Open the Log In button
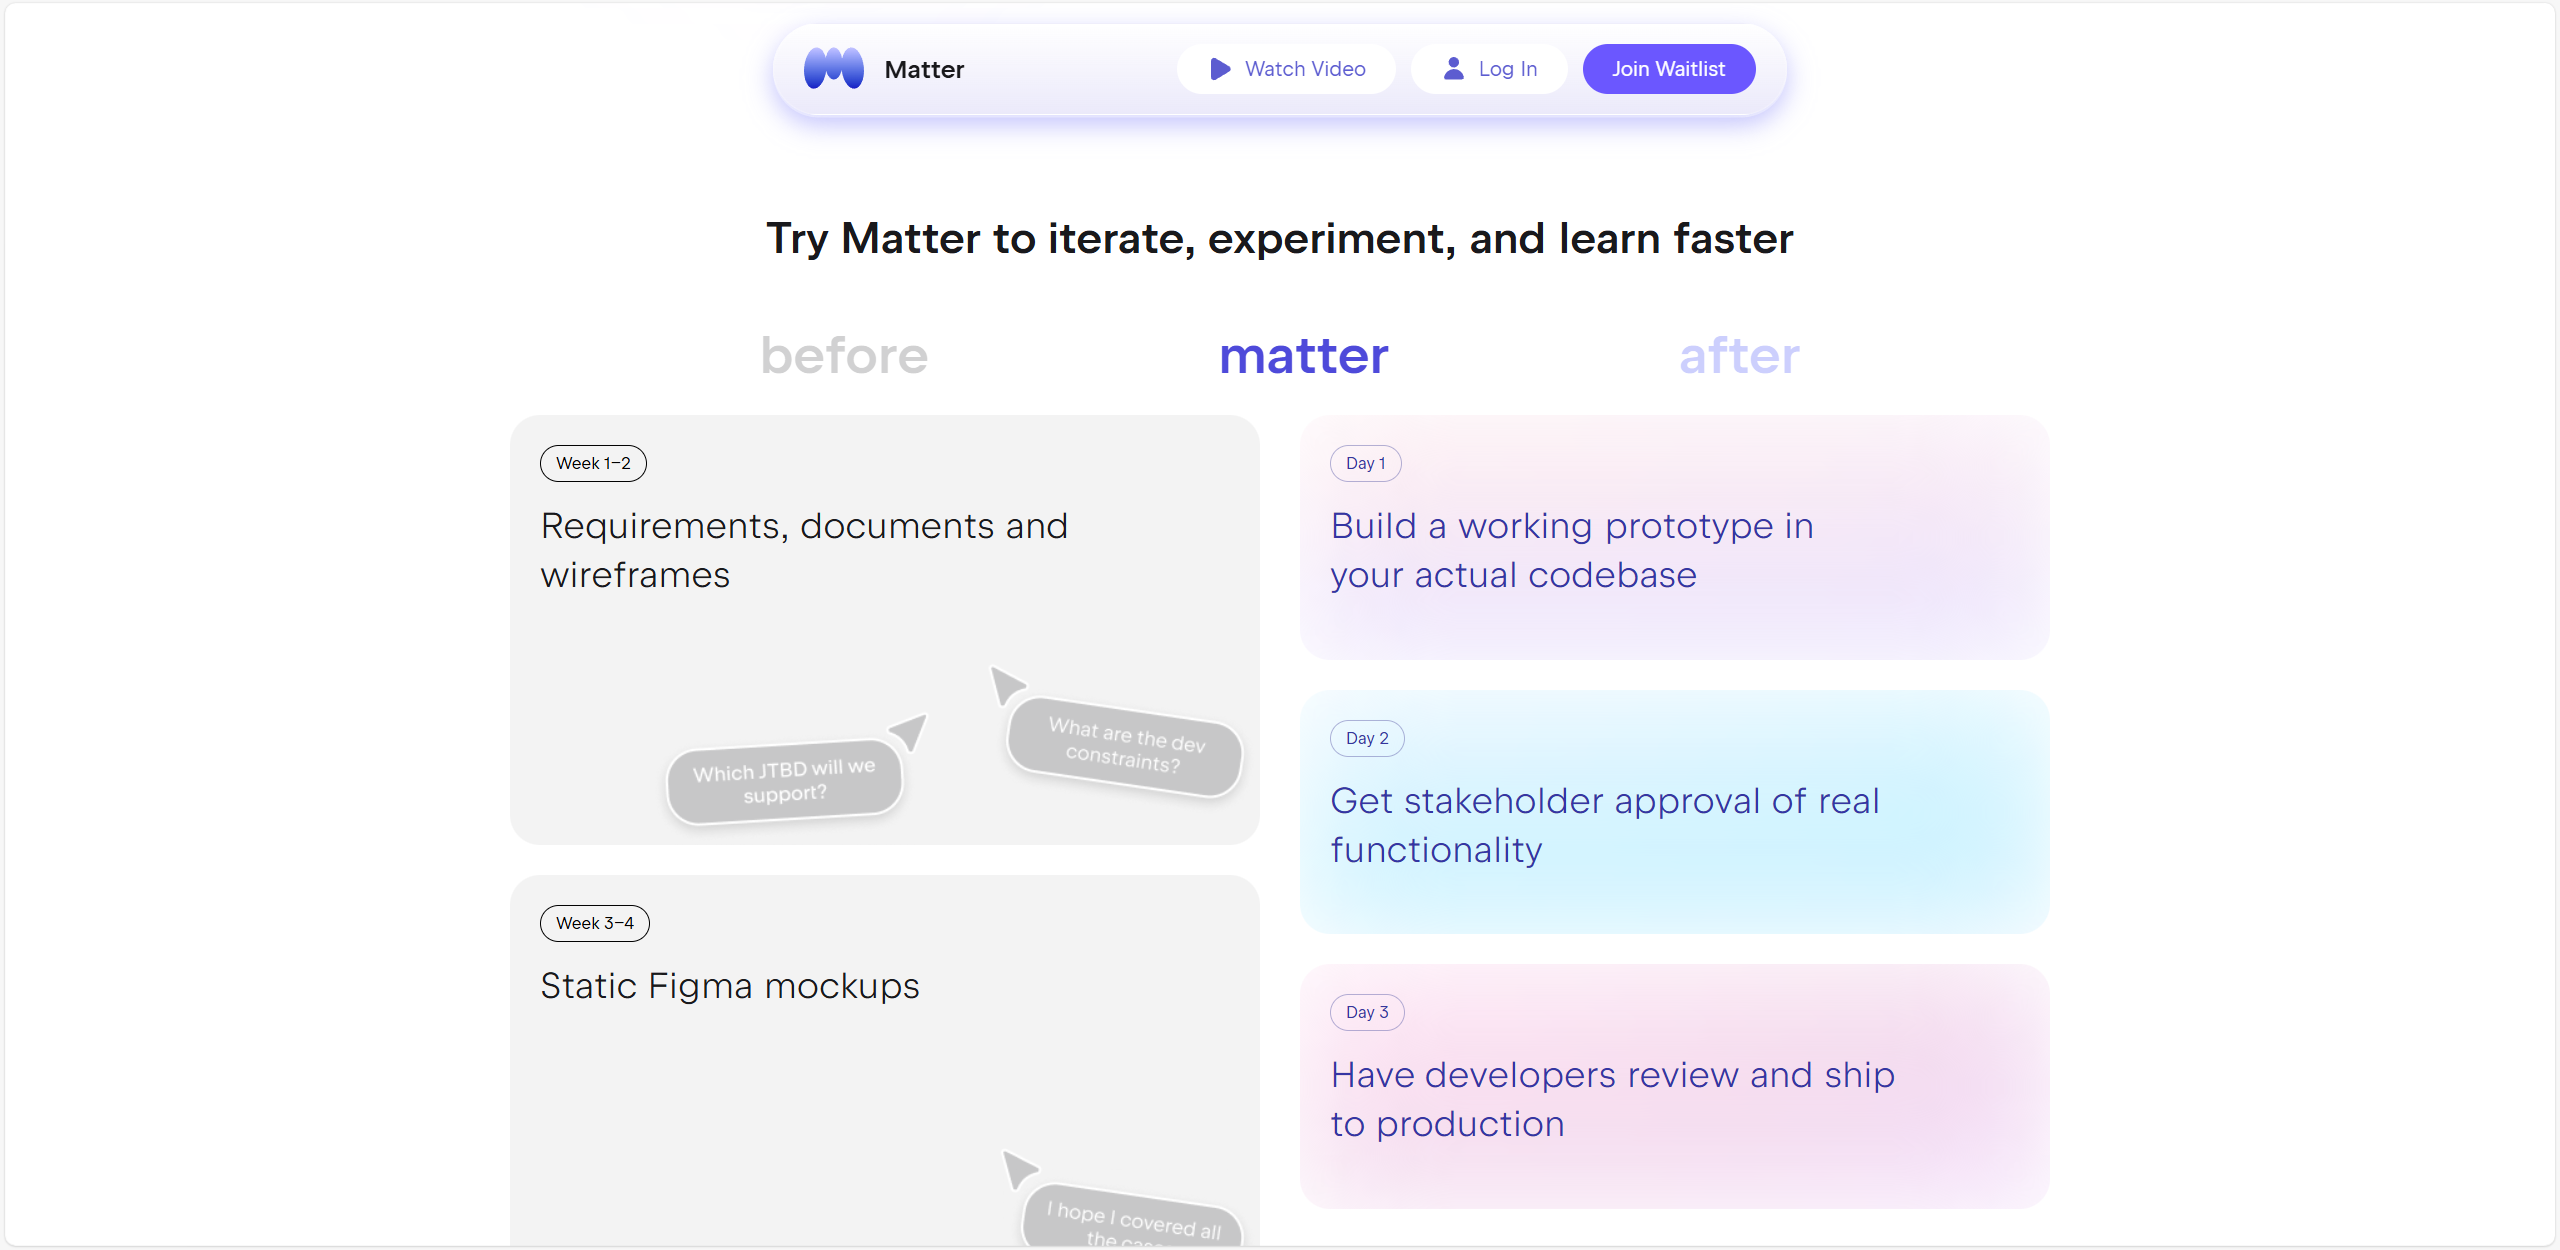Viewport: 2560px width, 1250px height. point(1489,69)
